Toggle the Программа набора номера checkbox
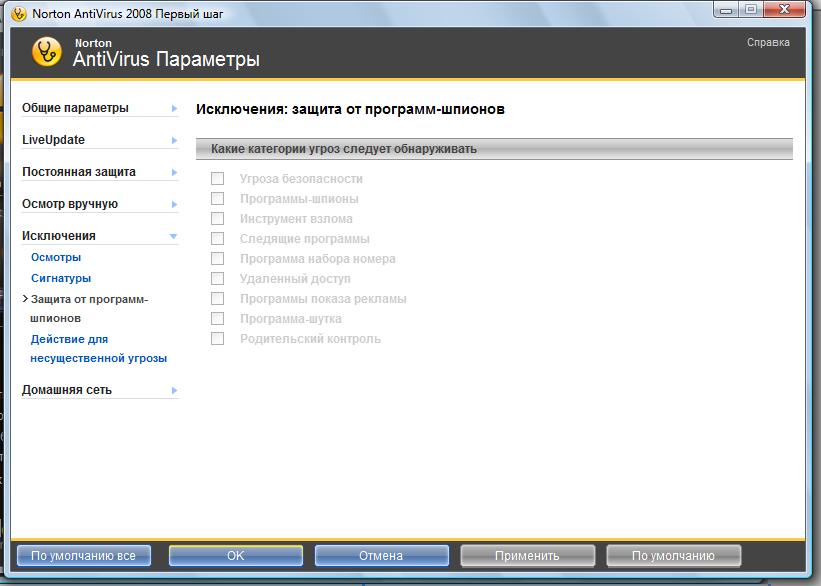 point(217,259)
